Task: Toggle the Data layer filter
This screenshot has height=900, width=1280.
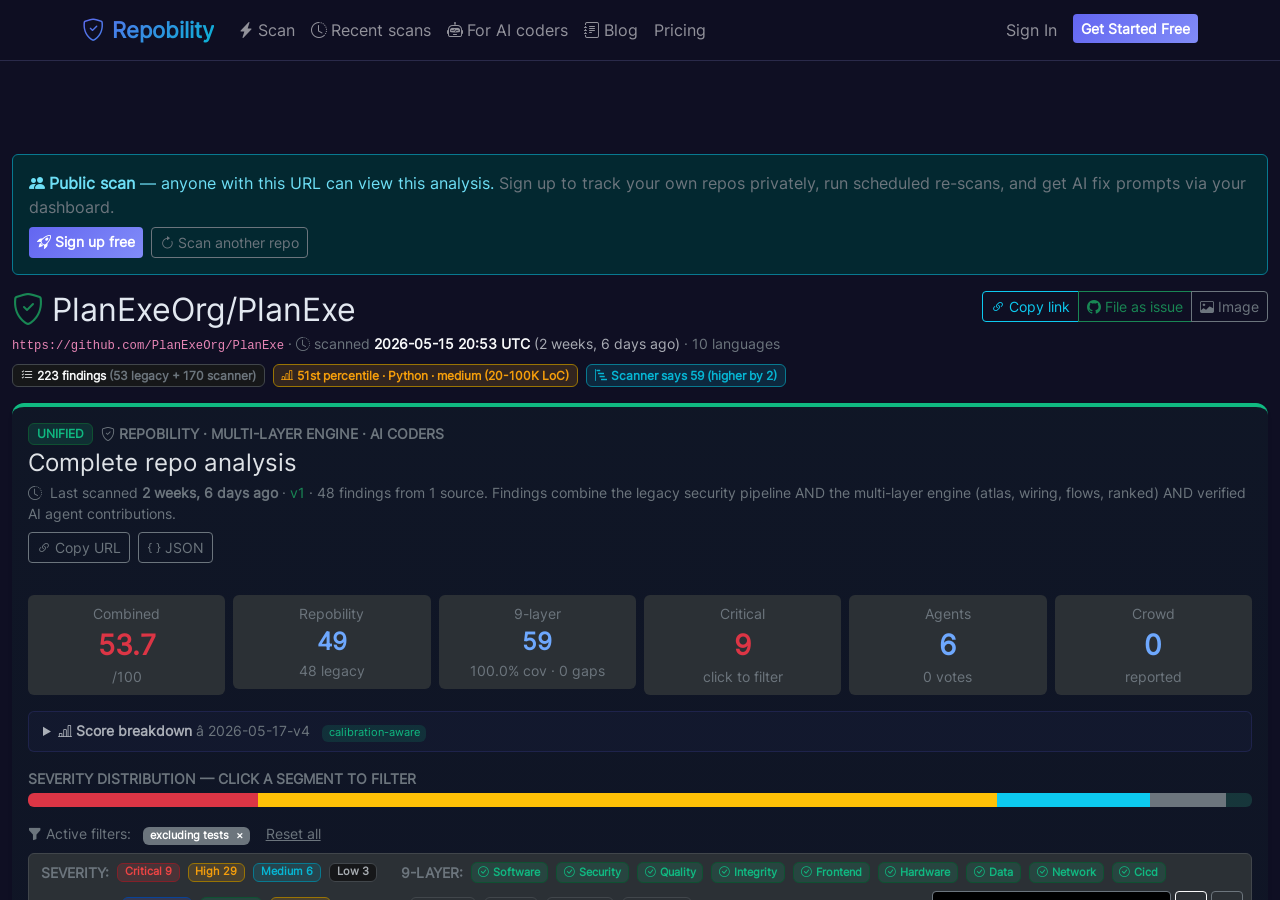Action: click(993, 873)
